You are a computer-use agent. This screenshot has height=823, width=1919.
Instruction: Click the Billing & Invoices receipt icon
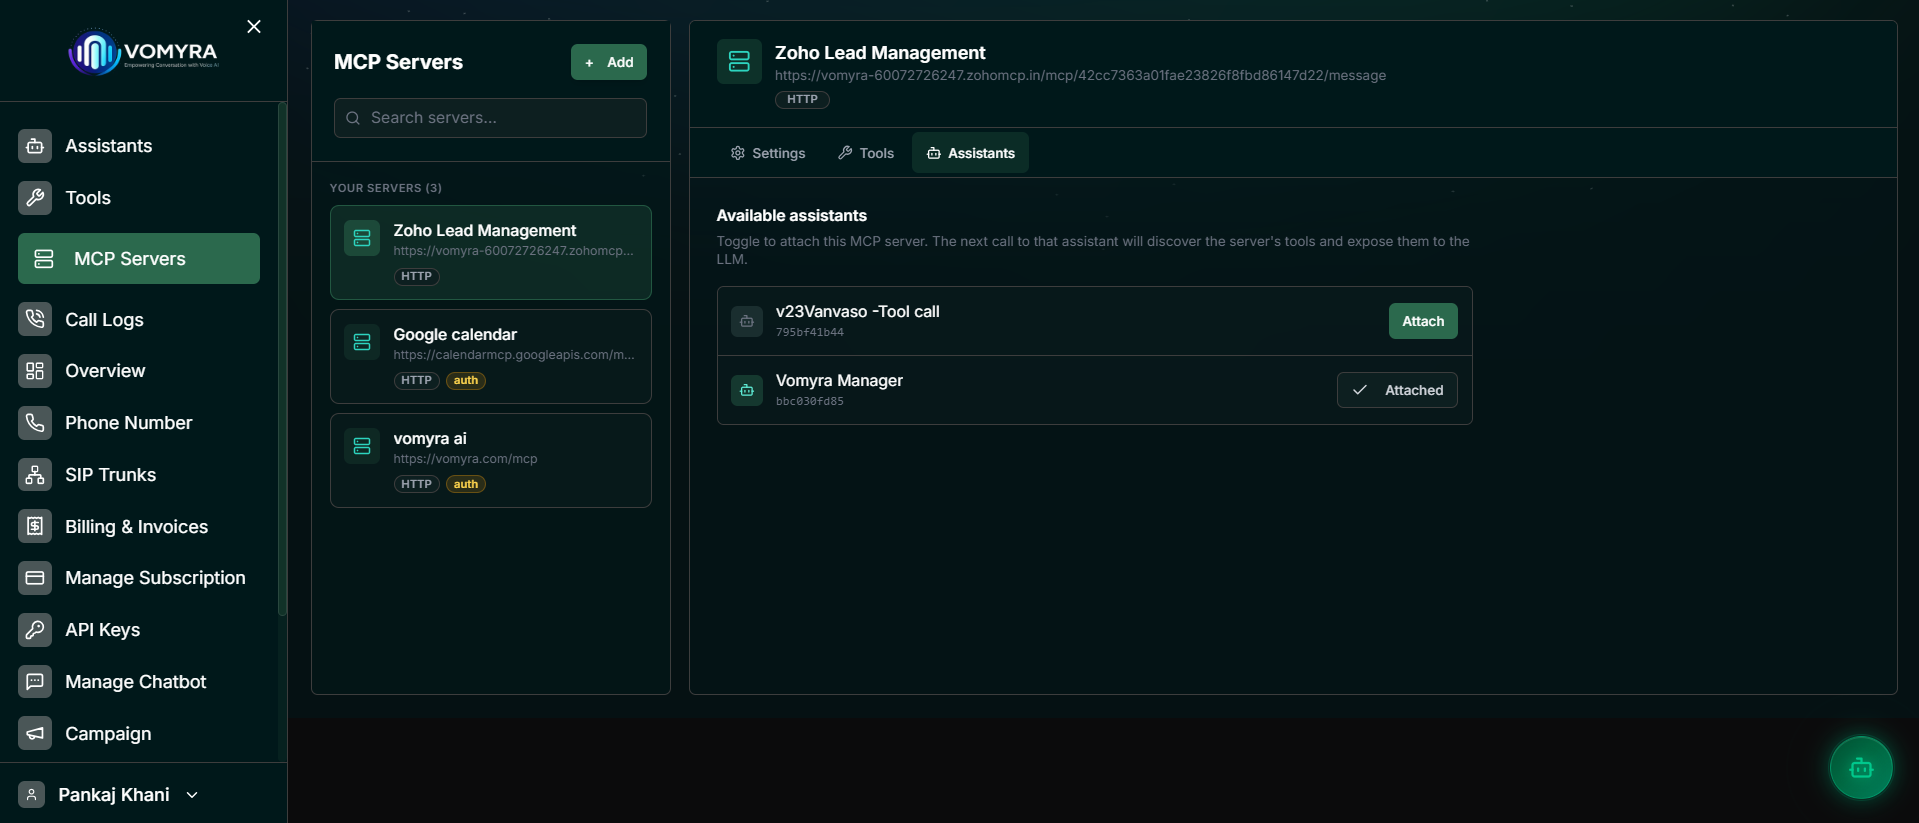[x=35, y=526]
